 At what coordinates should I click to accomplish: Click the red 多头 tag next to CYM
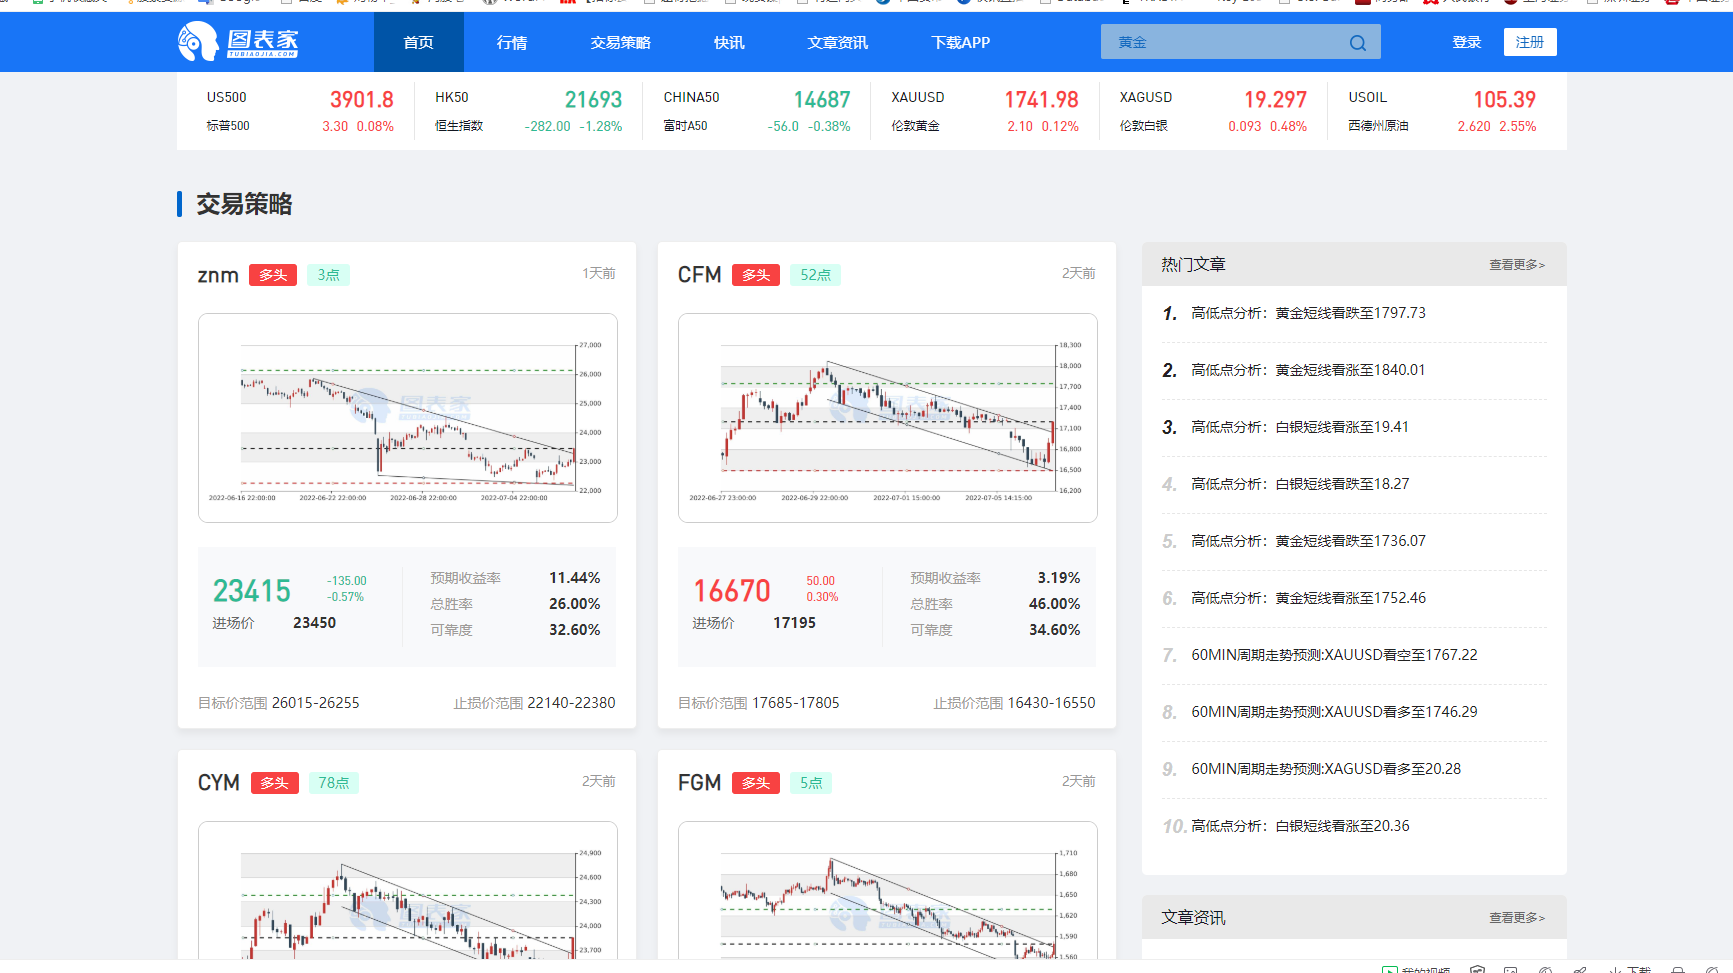(x=274, y=783)
